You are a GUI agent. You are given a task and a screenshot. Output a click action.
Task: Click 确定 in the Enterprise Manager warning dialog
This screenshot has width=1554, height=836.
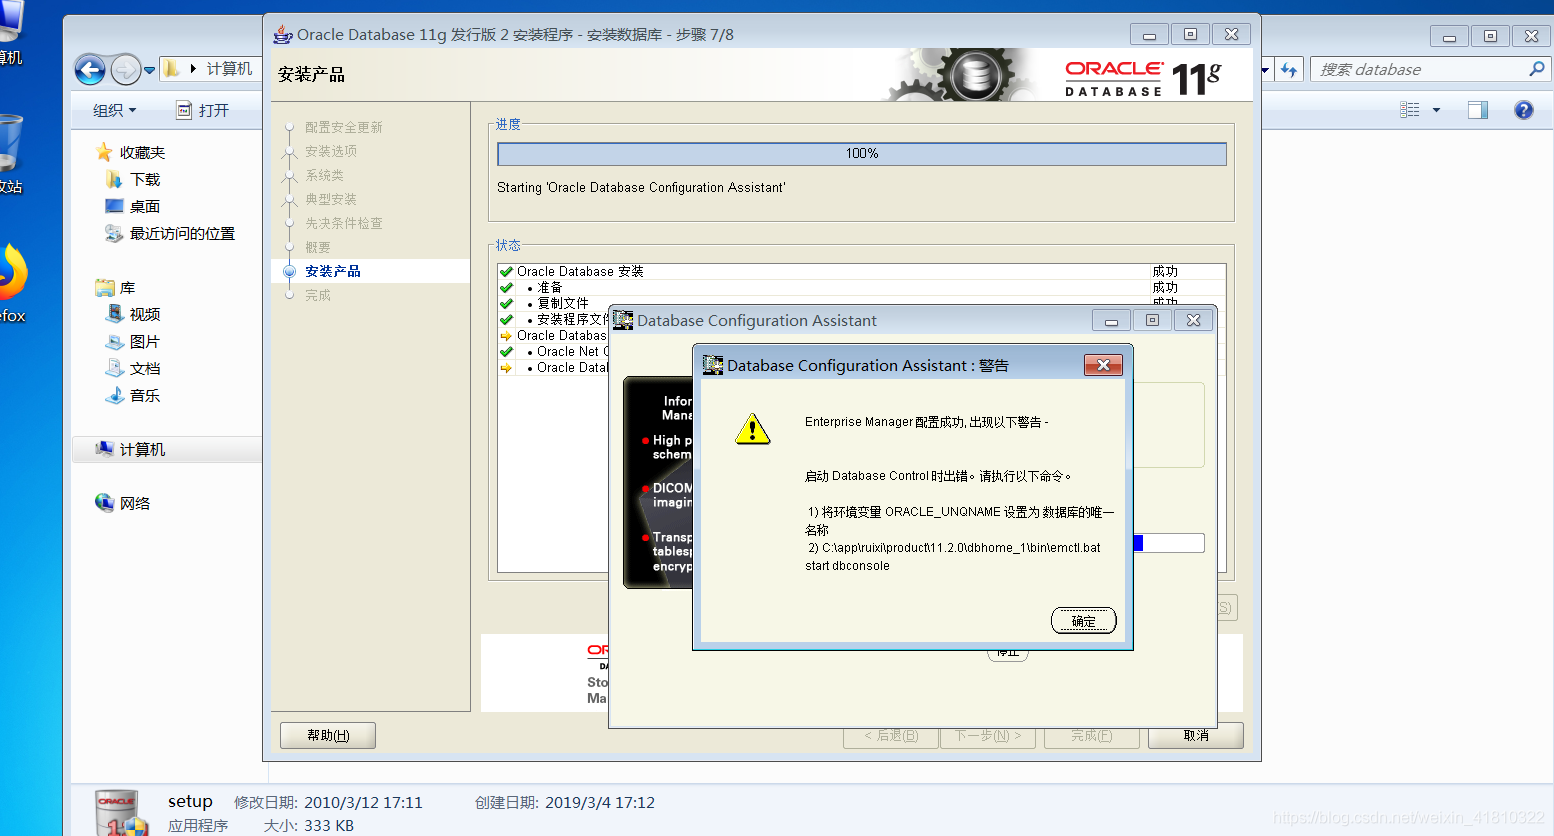click(1083, 620)
